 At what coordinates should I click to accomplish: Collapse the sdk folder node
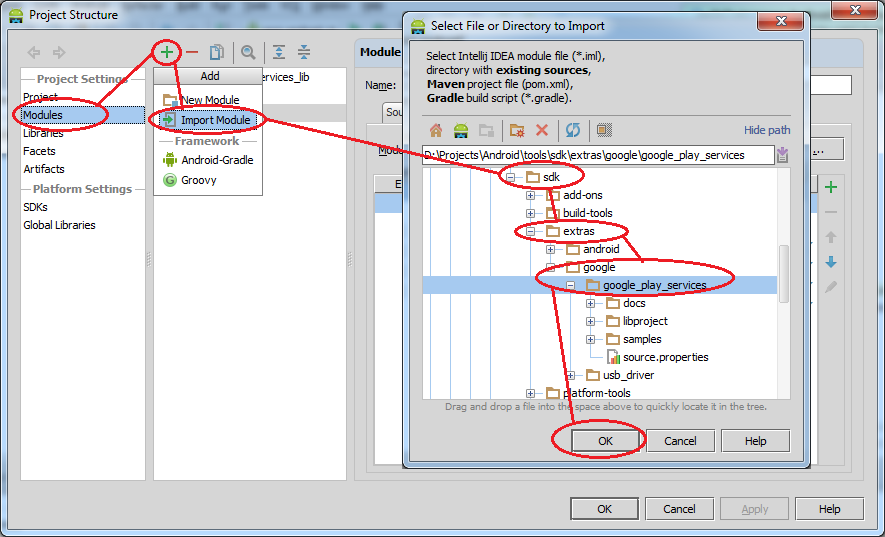click(x=510, y=178)
